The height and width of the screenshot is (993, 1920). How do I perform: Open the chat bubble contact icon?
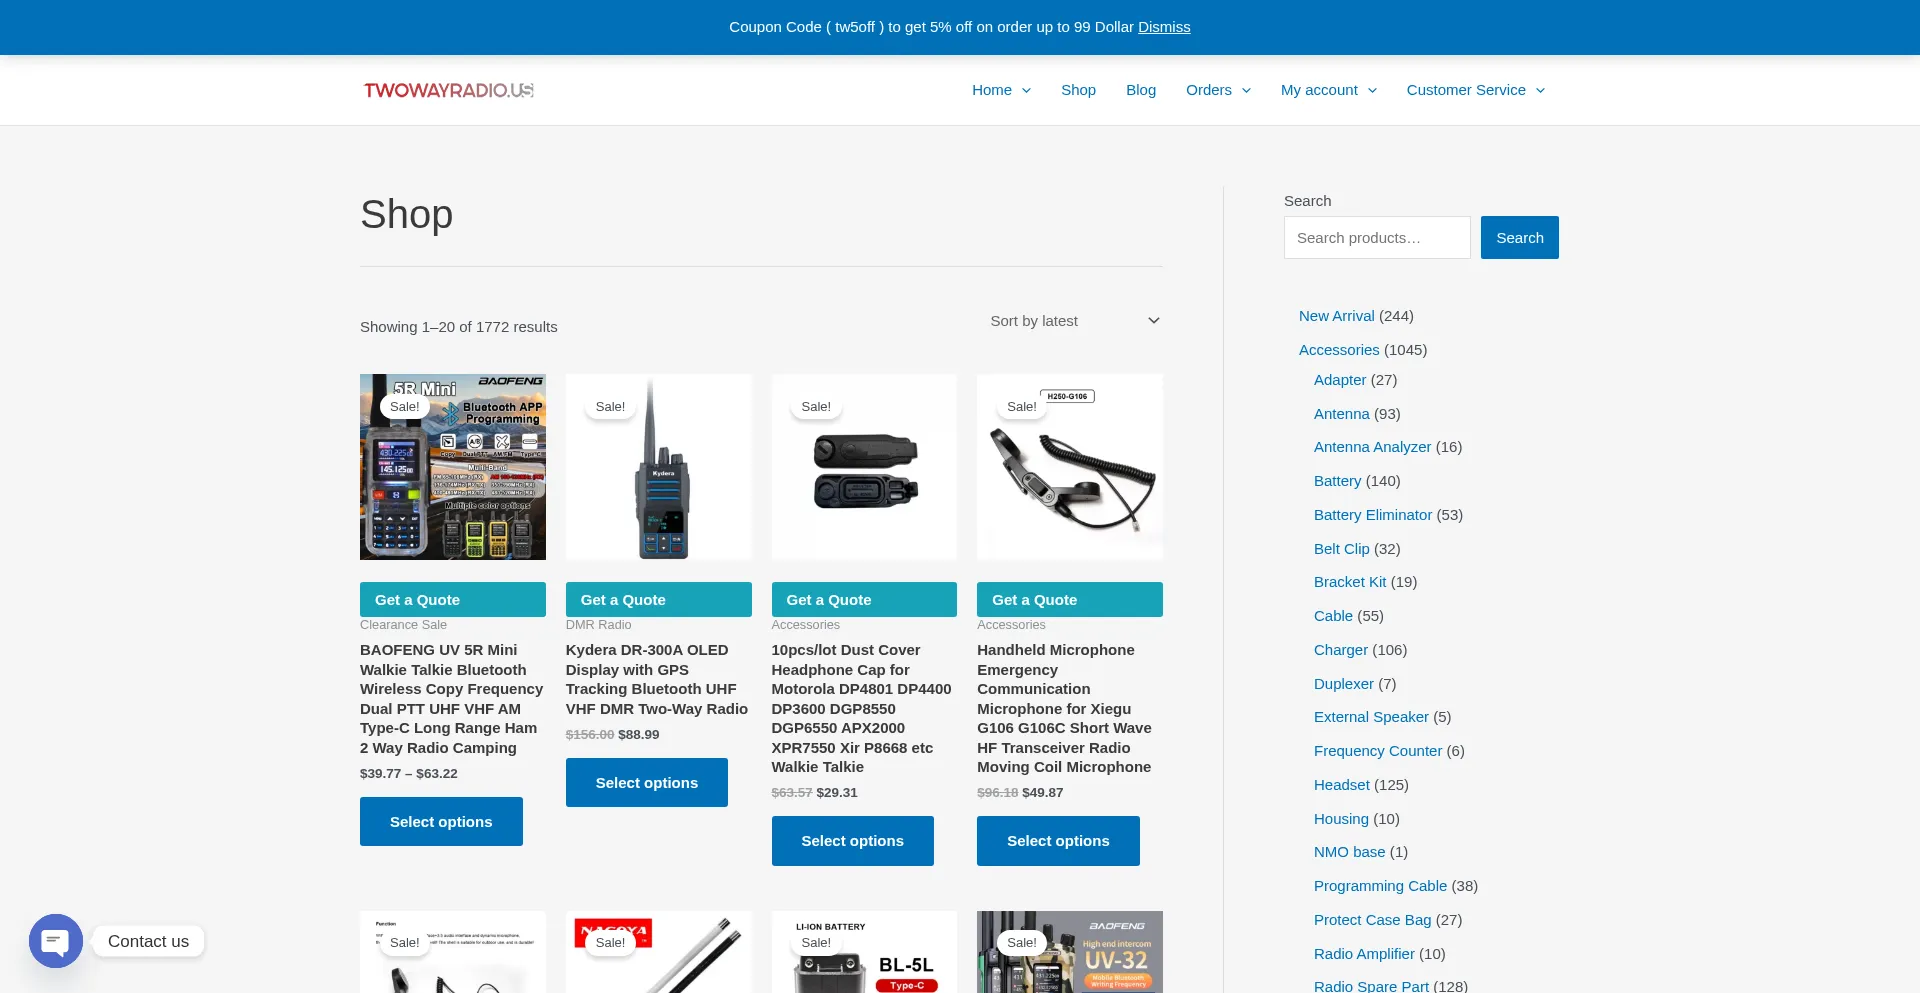(x=56, y=941)
